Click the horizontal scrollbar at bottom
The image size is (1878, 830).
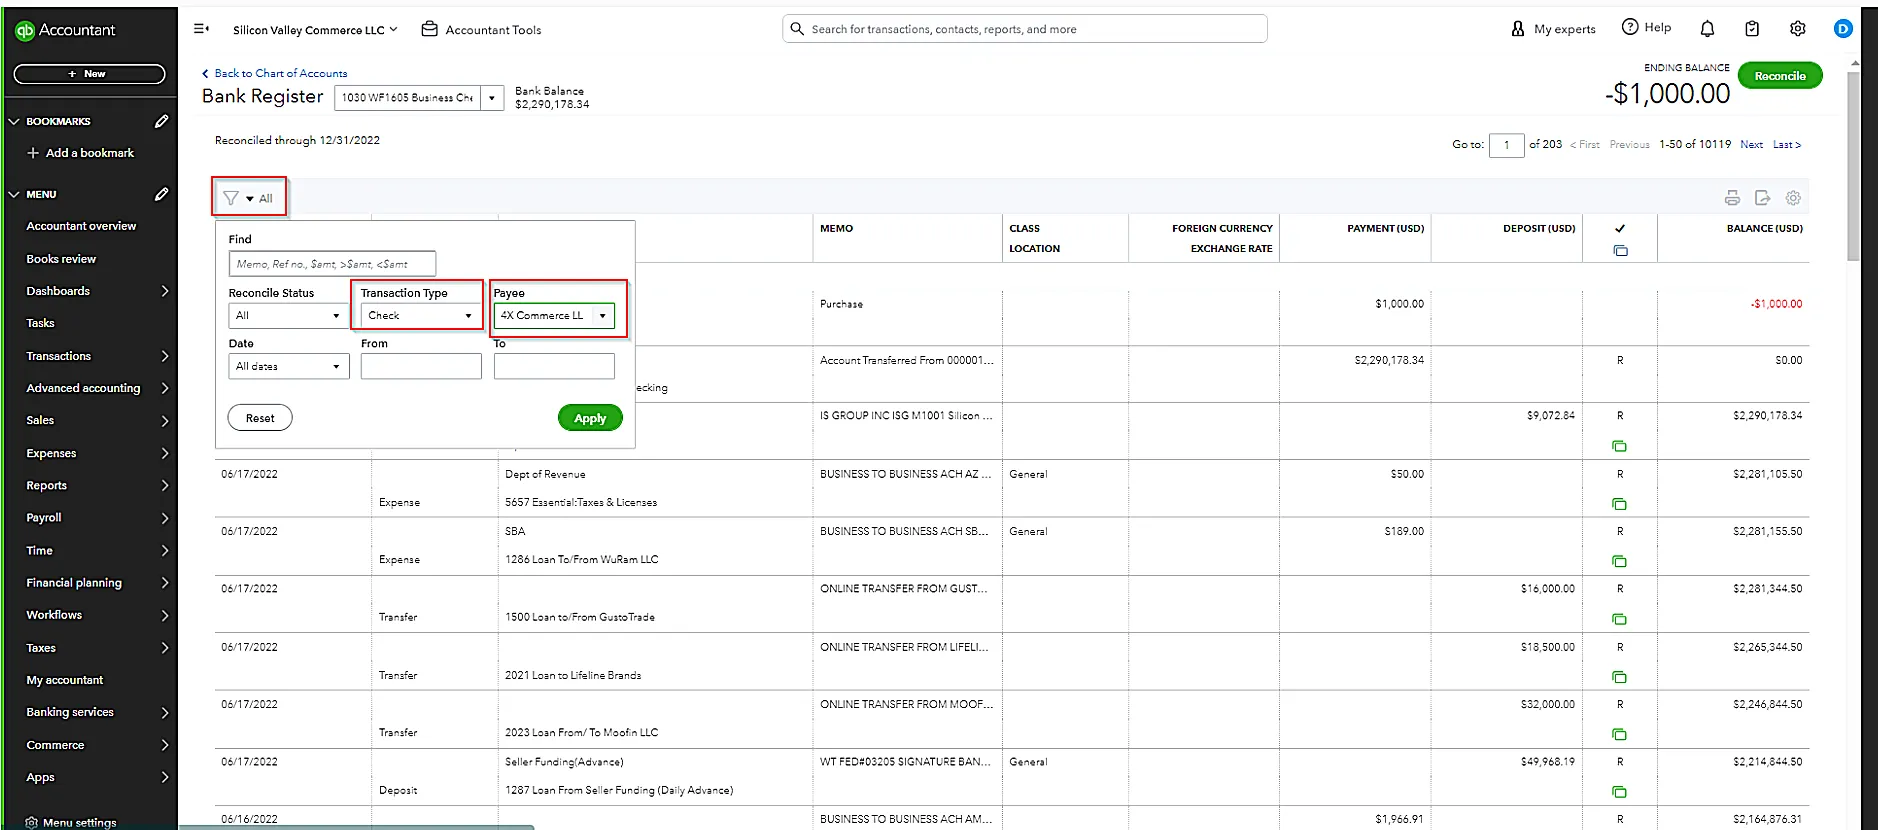point(357,827)
